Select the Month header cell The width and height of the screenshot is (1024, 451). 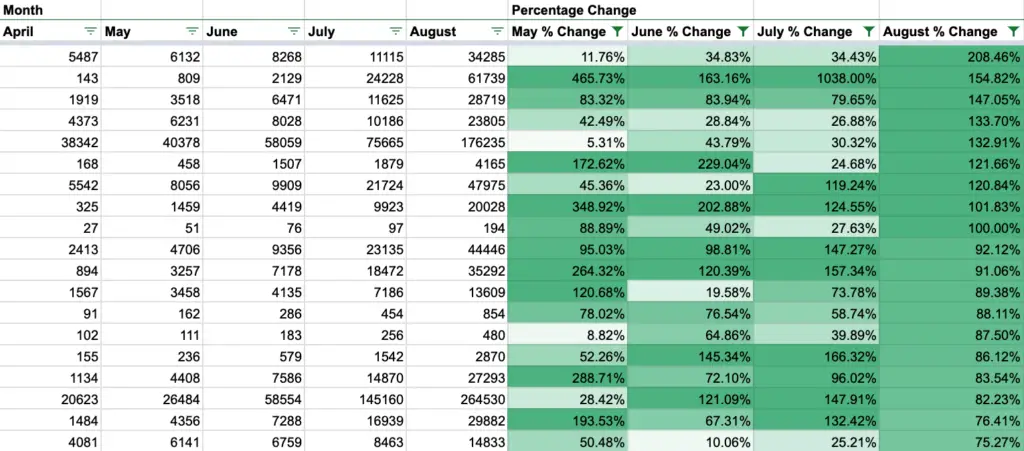coord(50,10)
